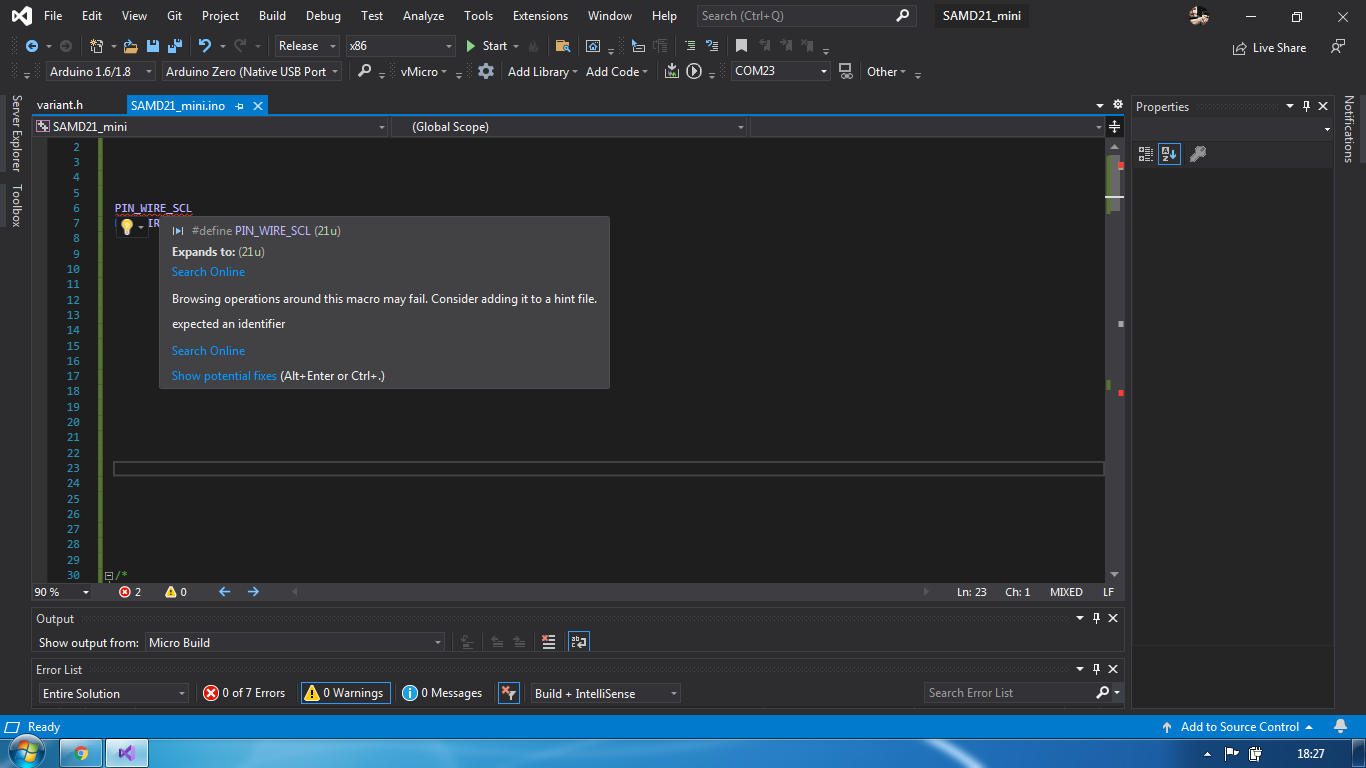The image size is (1366, 768).
Task: Click the circular debug play icon
Action: point(694,71)
